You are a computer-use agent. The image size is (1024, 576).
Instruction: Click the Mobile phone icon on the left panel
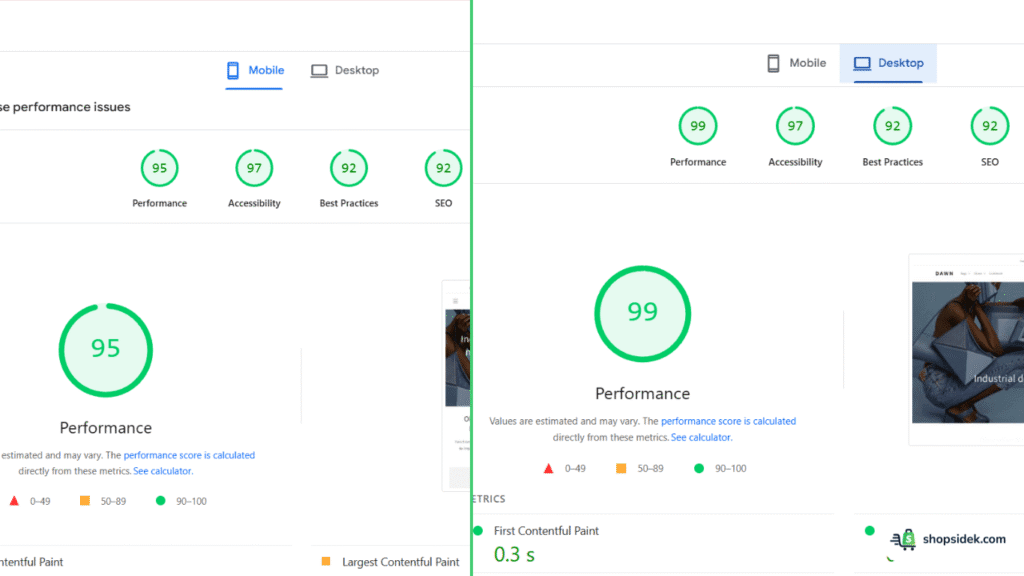click(234, 70)
